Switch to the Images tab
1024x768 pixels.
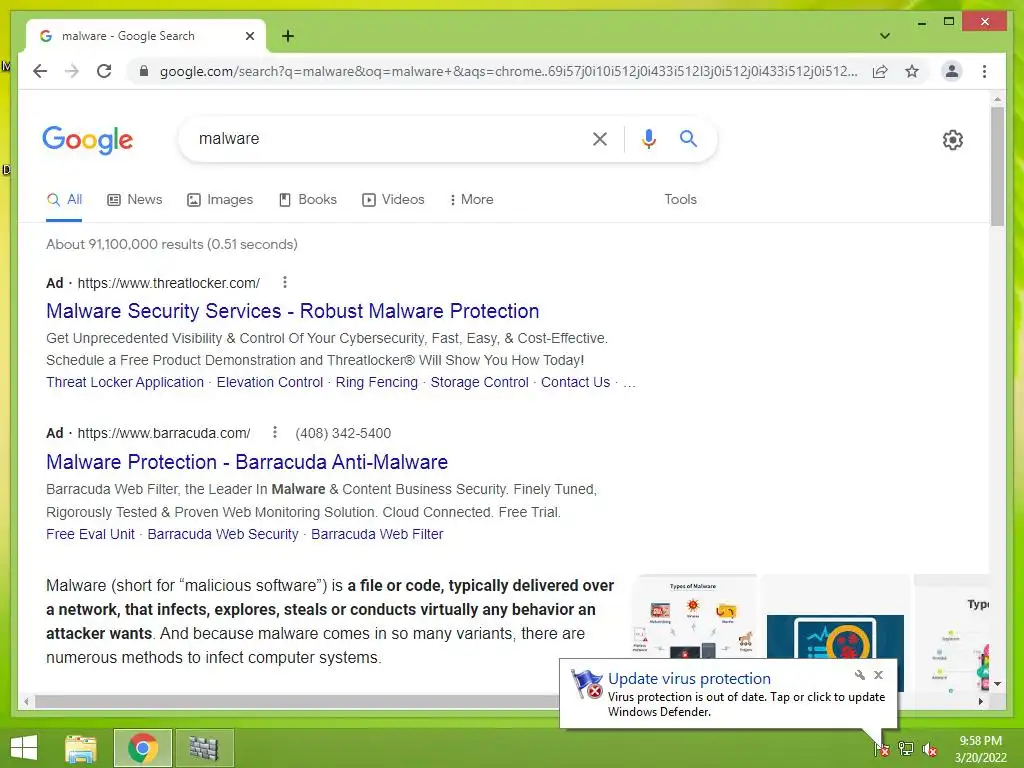click(x=220, y=200)
